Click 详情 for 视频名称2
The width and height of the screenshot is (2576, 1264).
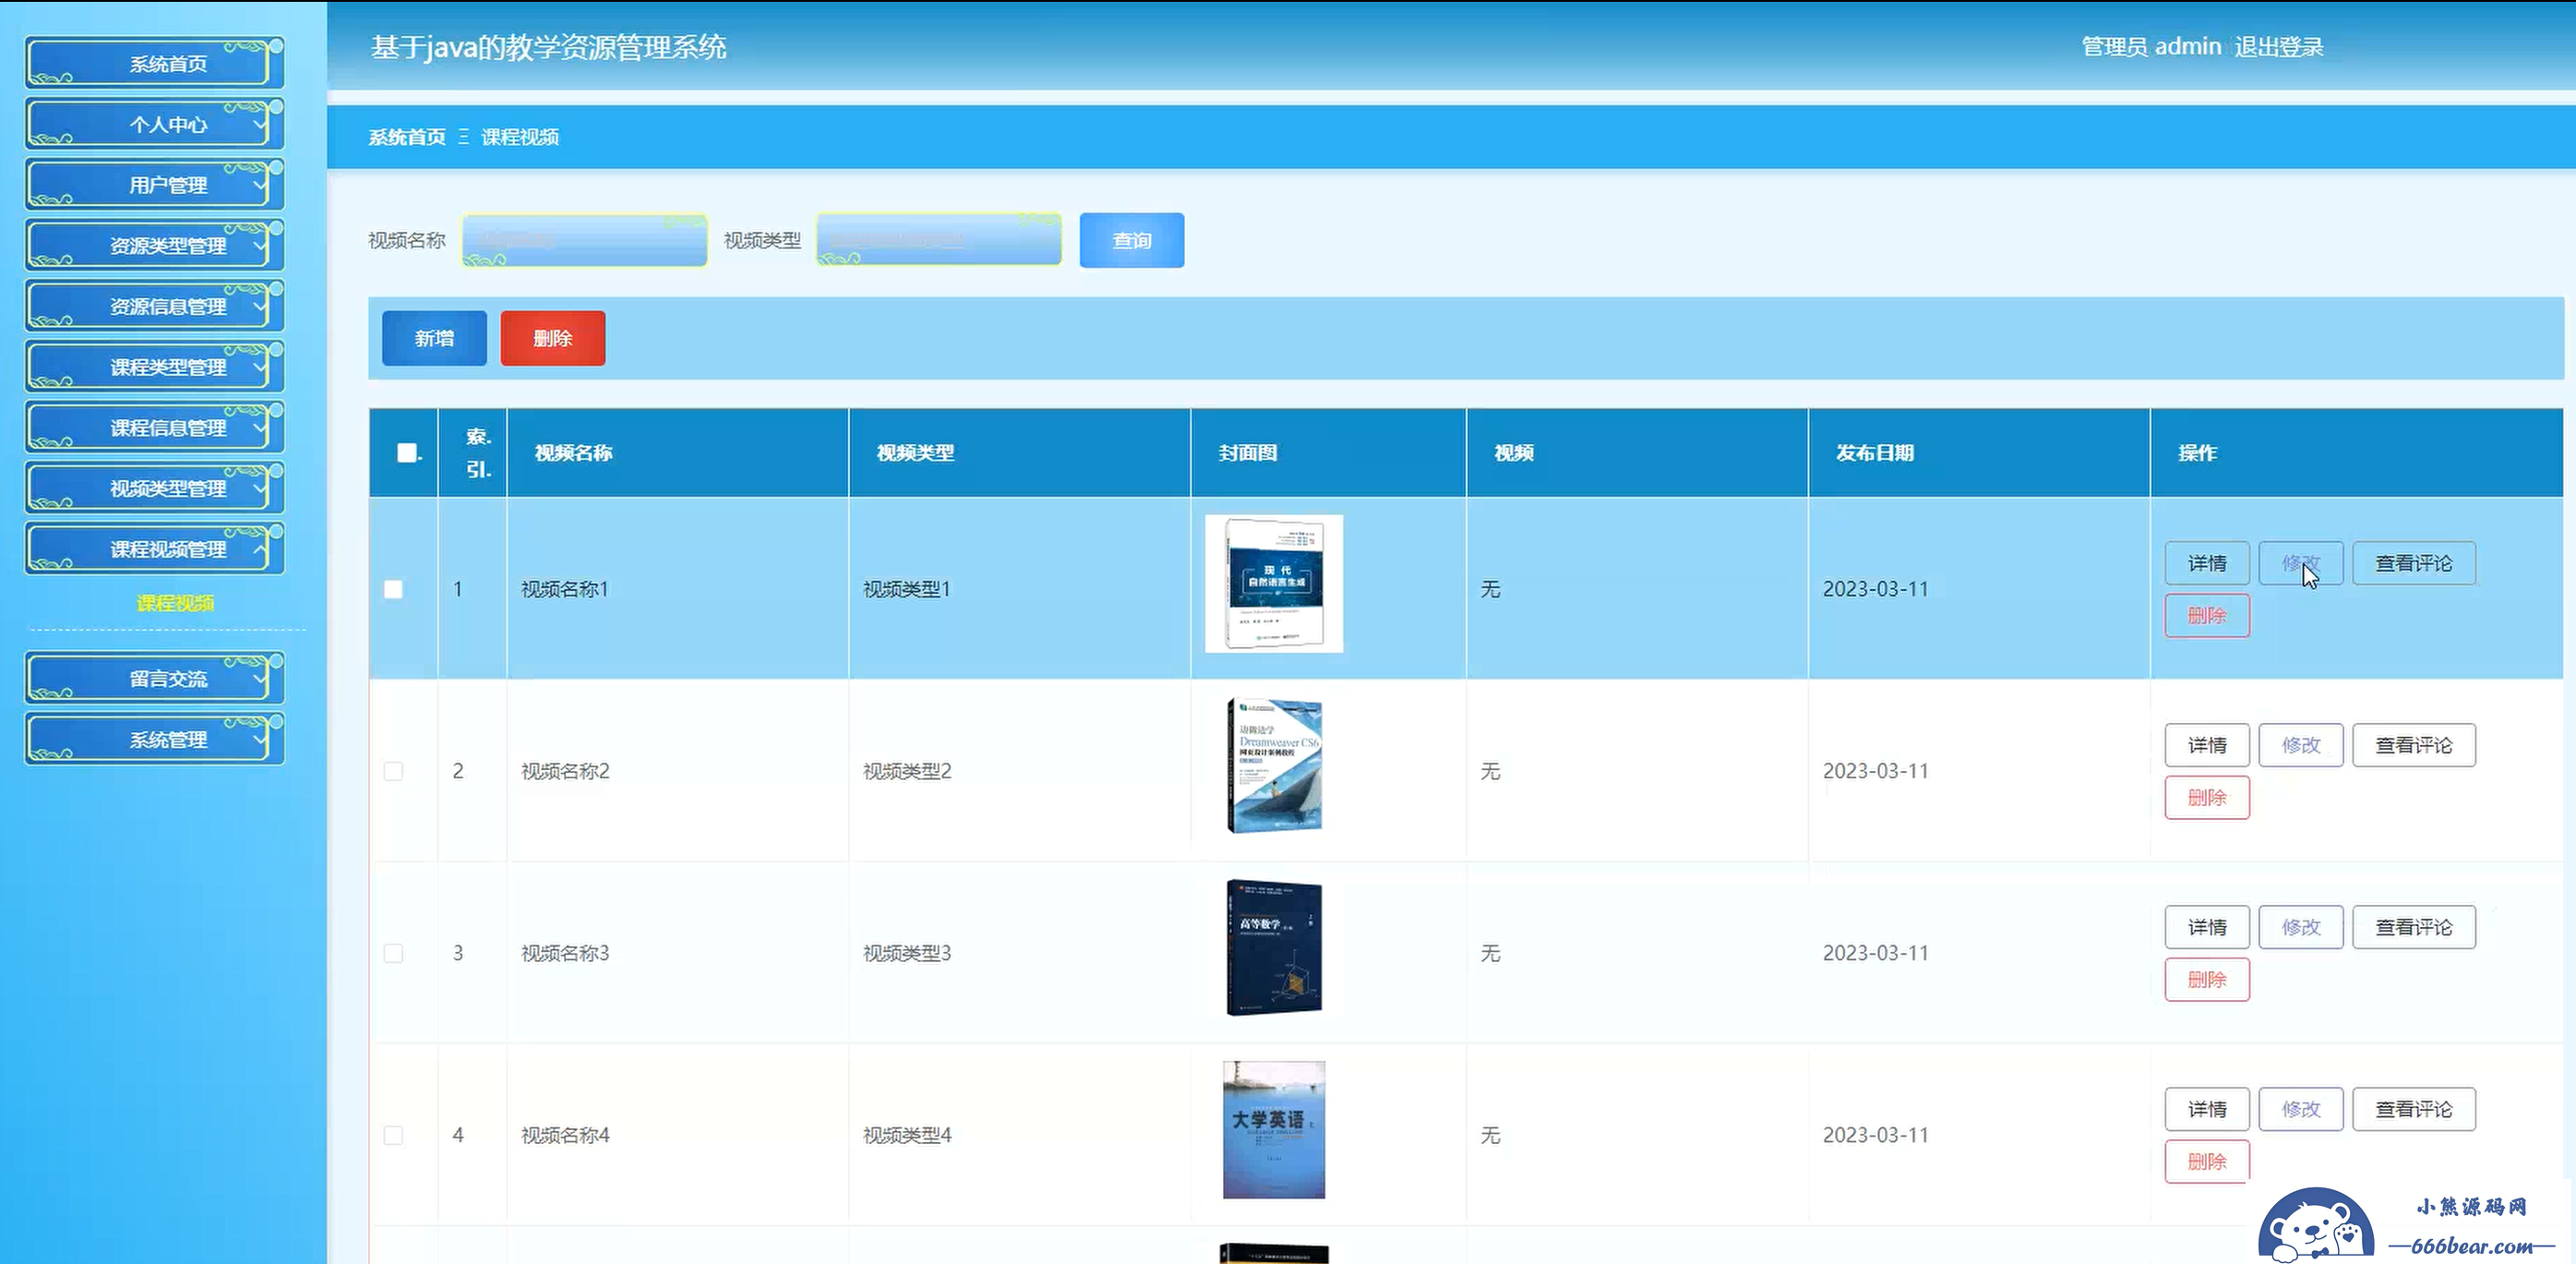[2207, 745]
